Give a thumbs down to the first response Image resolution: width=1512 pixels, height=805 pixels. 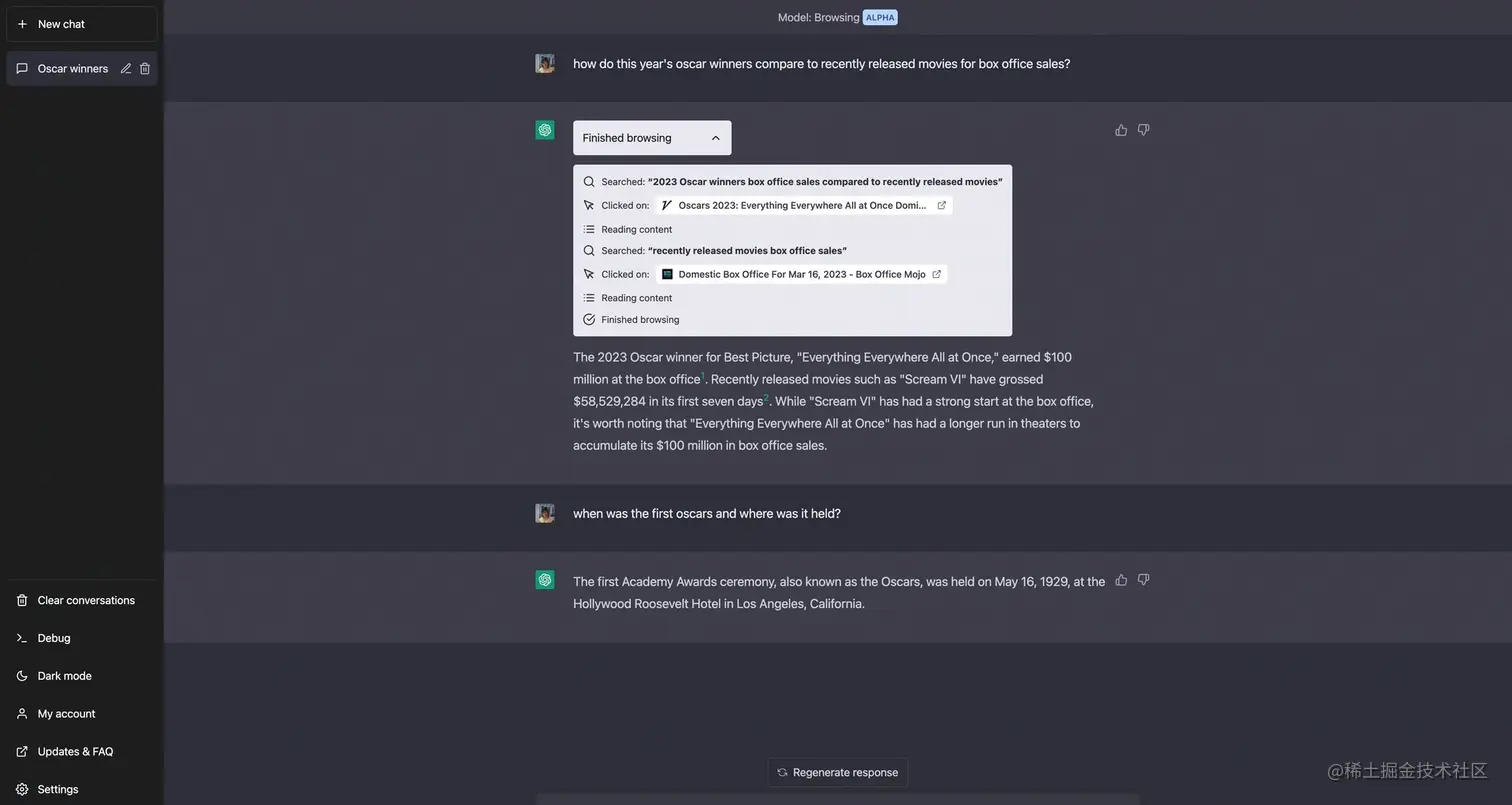[1143, 130]
